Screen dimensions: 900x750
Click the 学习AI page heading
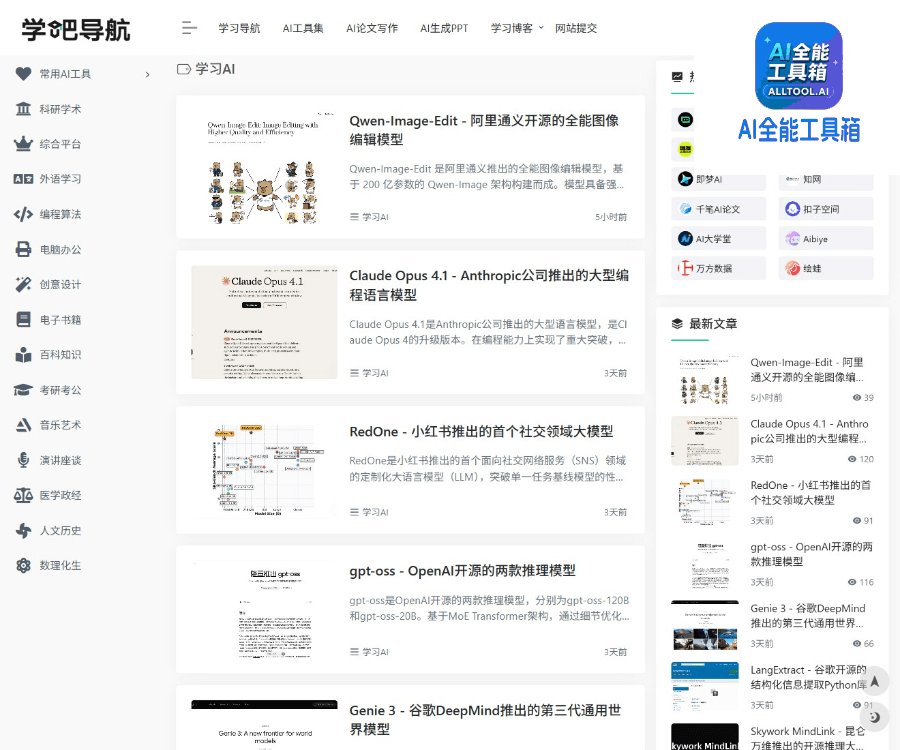[215, 69]
